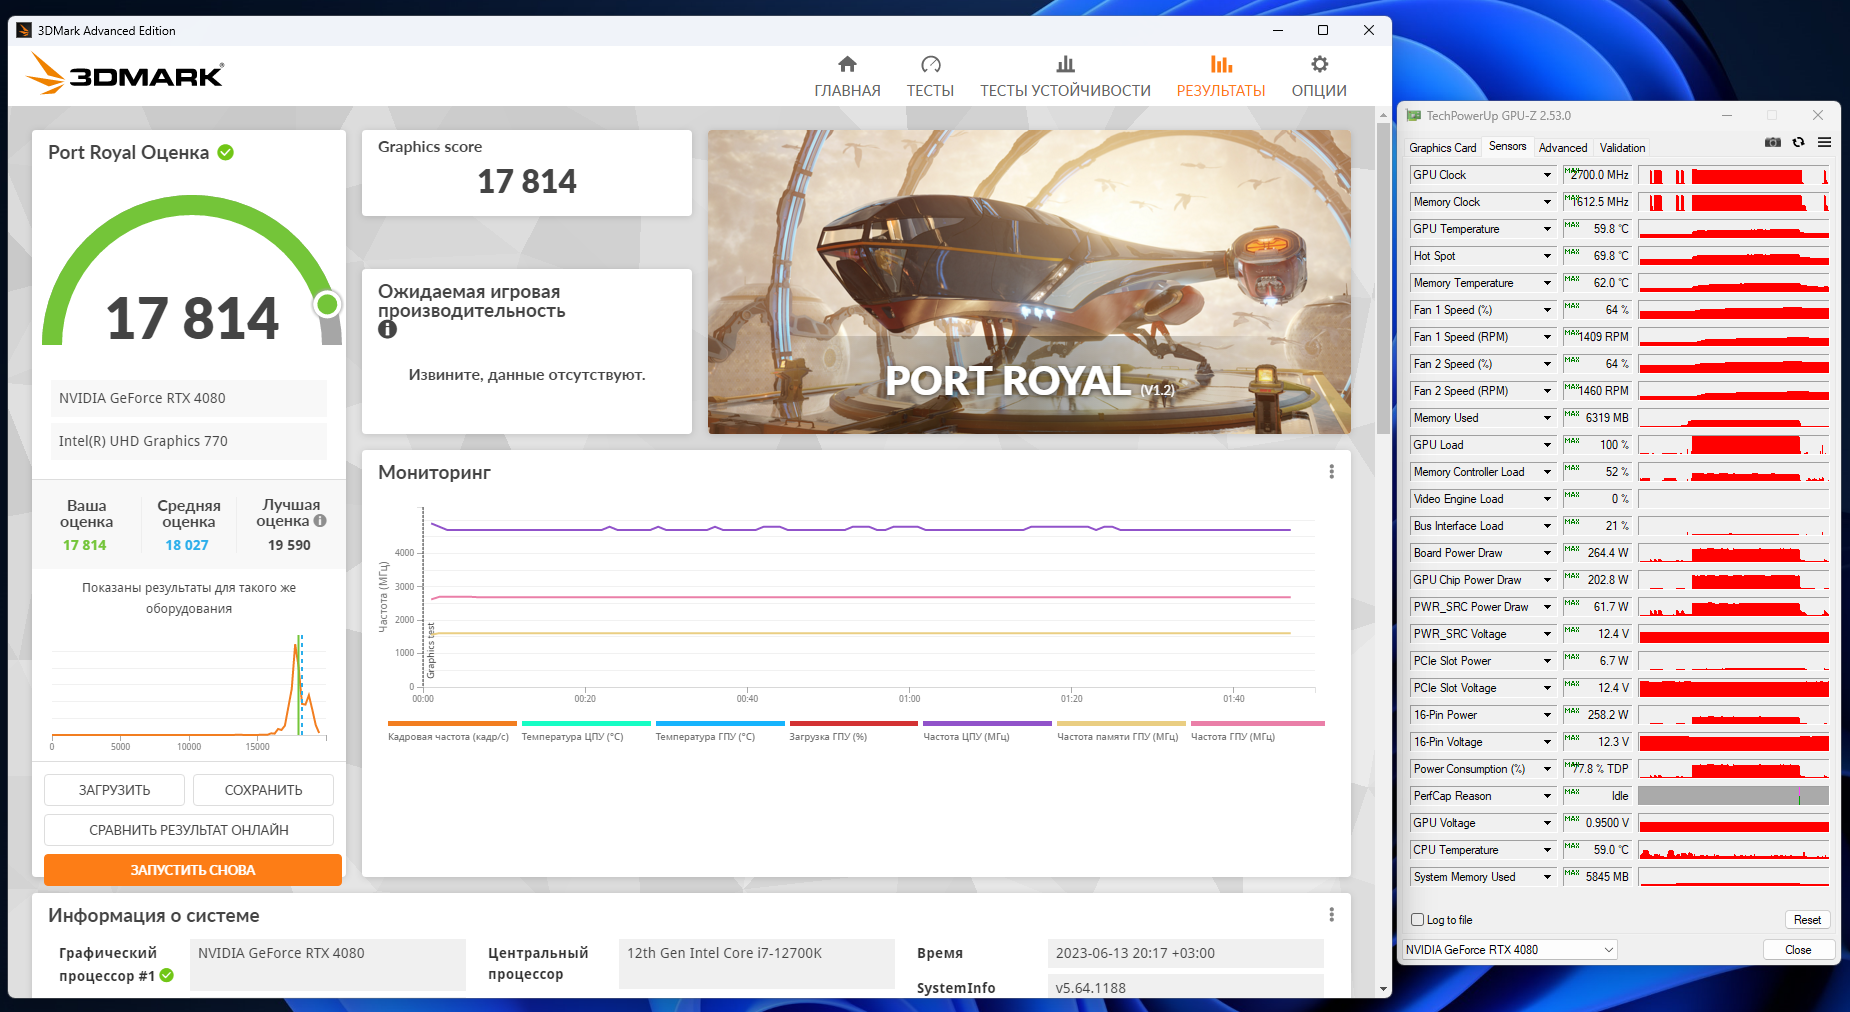Click green validation checkmark beside Port Royal Оценка

[x=226, y=152]
